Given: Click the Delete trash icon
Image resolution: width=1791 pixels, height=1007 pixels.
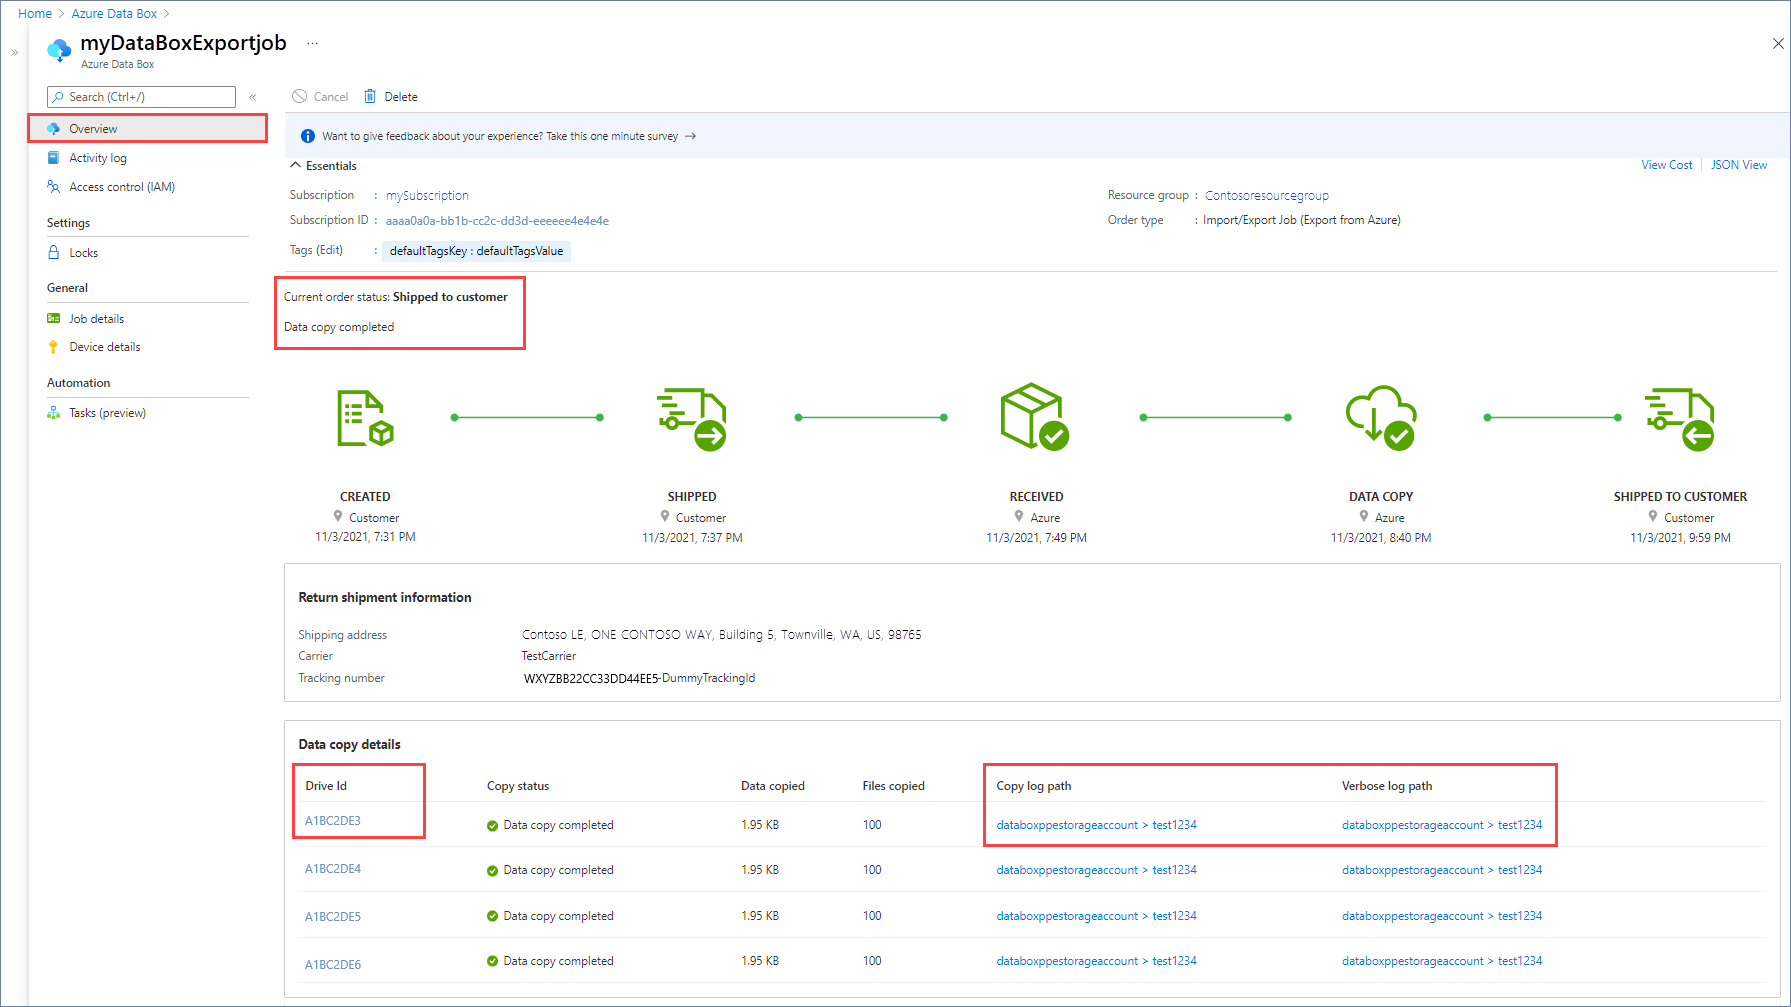Looking at the screenshot, I should pos(369,95).
